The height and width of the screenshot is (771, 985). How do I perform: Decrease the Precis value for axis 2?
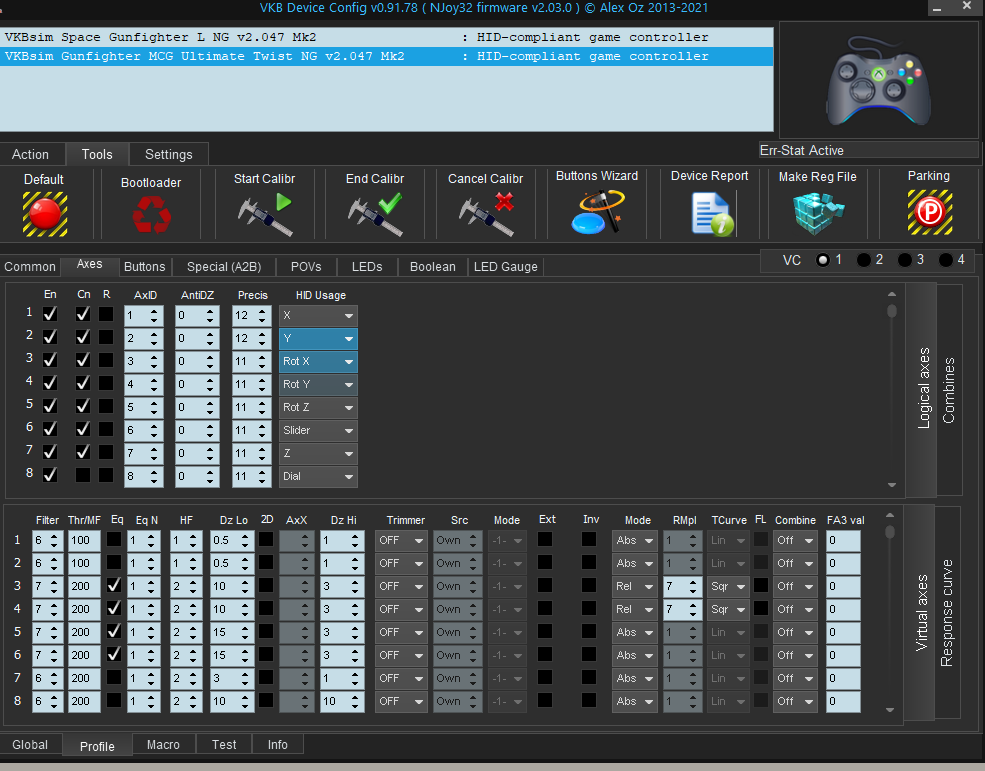click(x=263, y=343)
